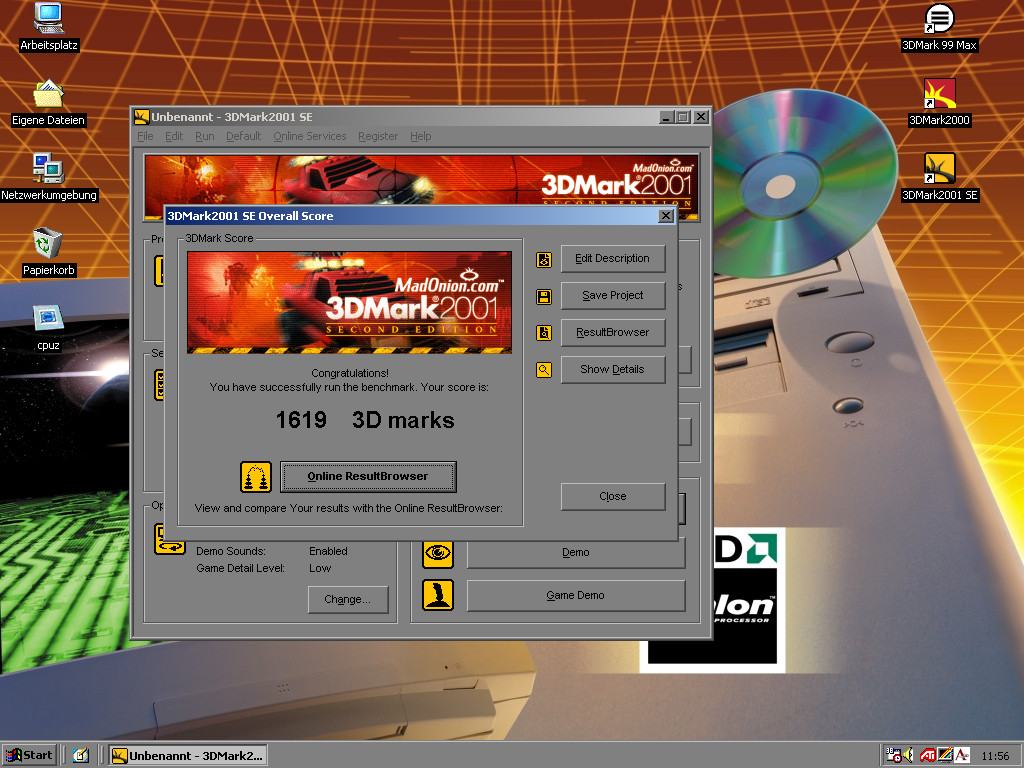Open the File menu
The height and width of the screenshot is (768, 1024).
coord(145,136)
